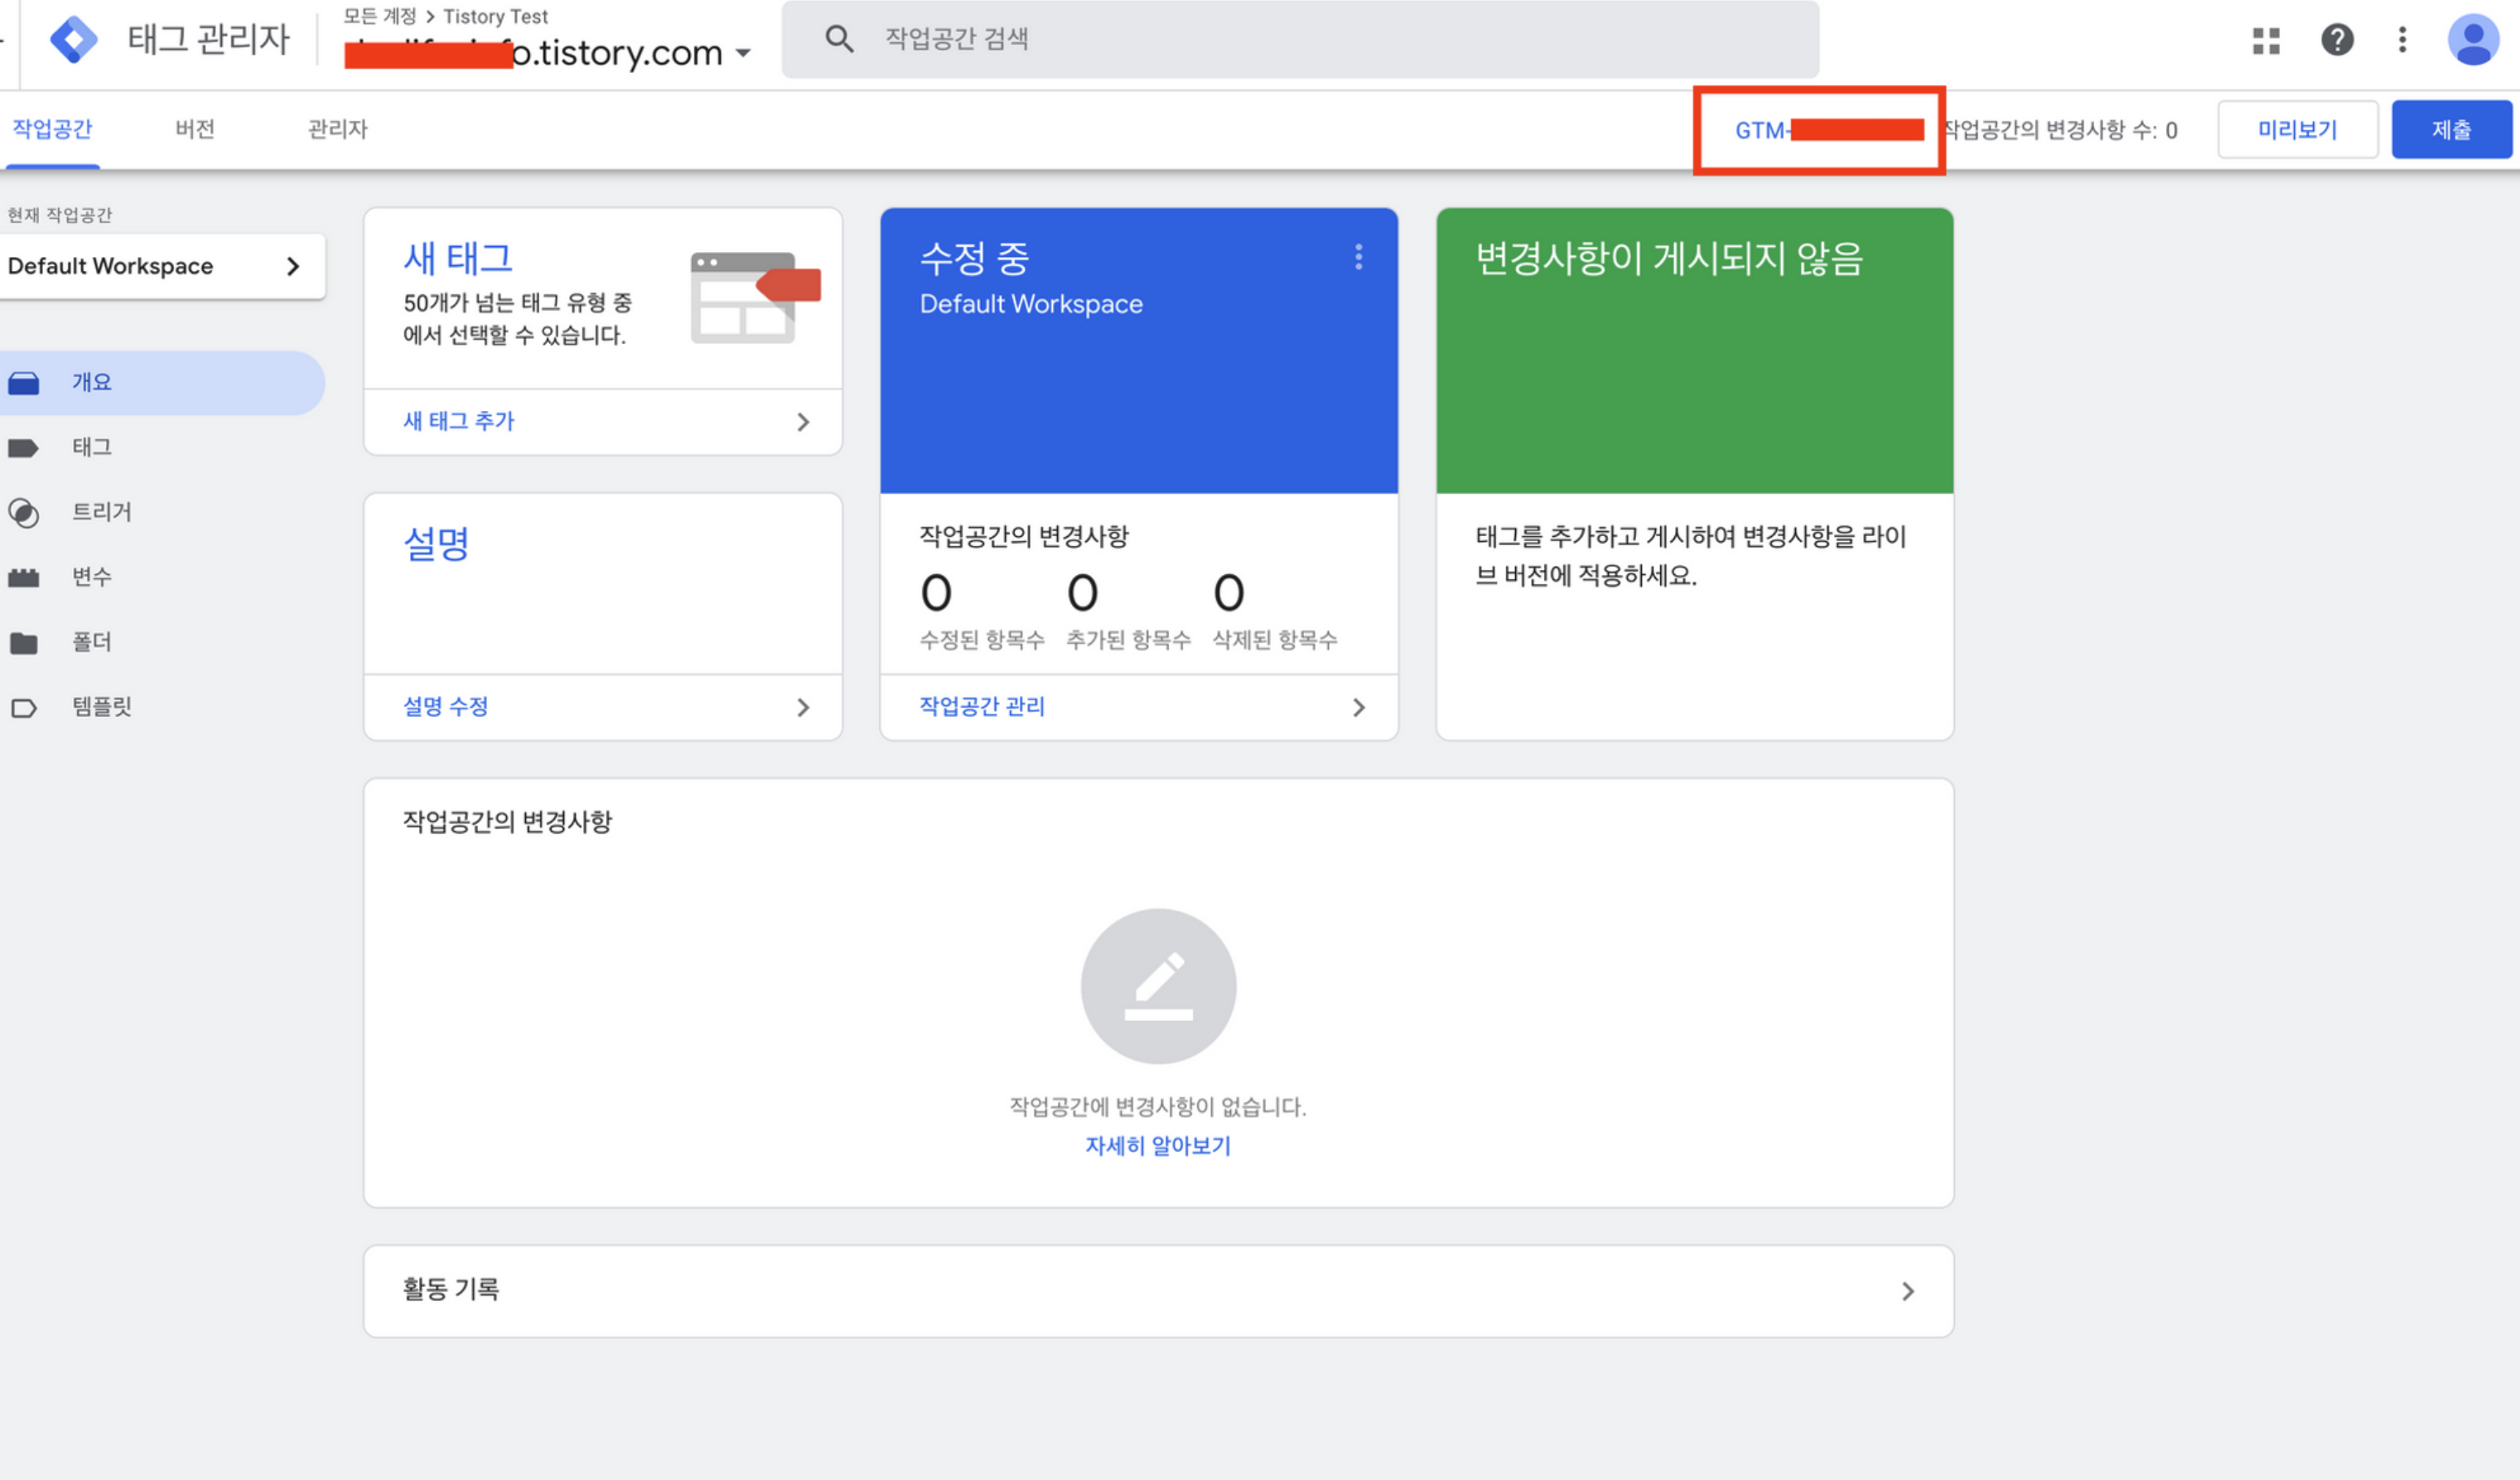Open 템플릿 (Templates) in the sidebar
Image resolution: width=2520 pixels, height=1480 pixels.
(101, 707)
